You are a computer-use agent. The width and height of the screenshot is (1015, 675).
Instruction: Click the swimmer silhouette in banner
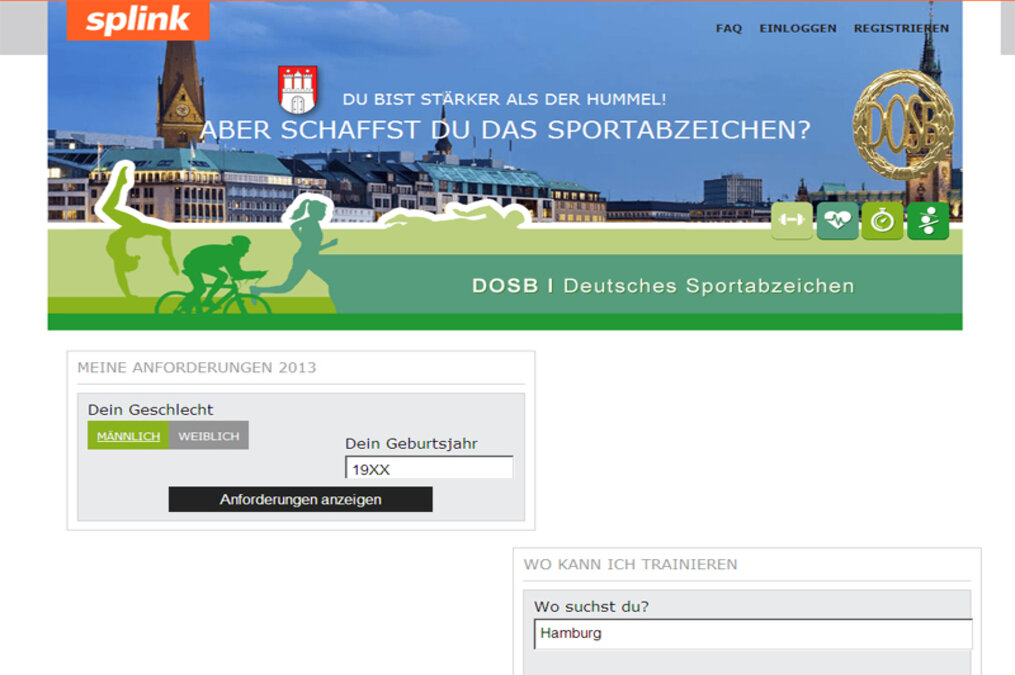pos(455,216)
